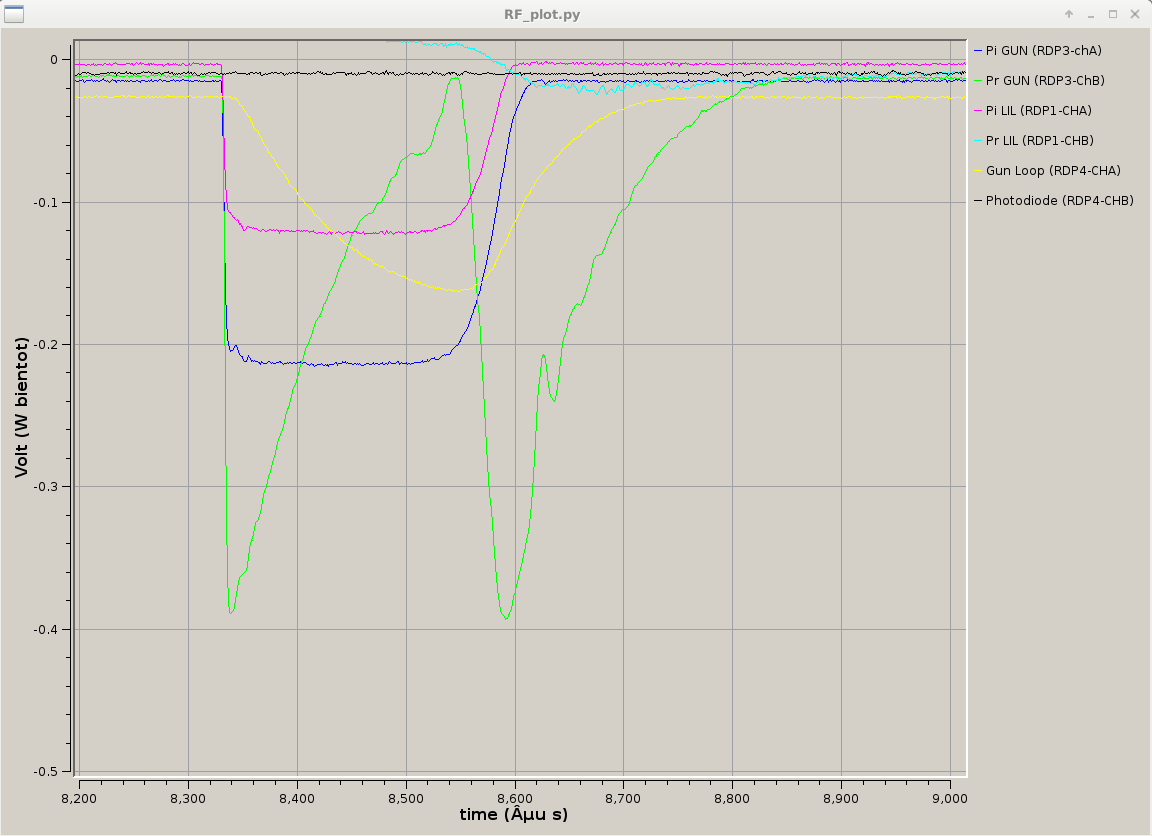1152x836 pixels.
Task: Minimize the RF_plot.py window
Action: pyautogui.click(x=1091, y=15)
